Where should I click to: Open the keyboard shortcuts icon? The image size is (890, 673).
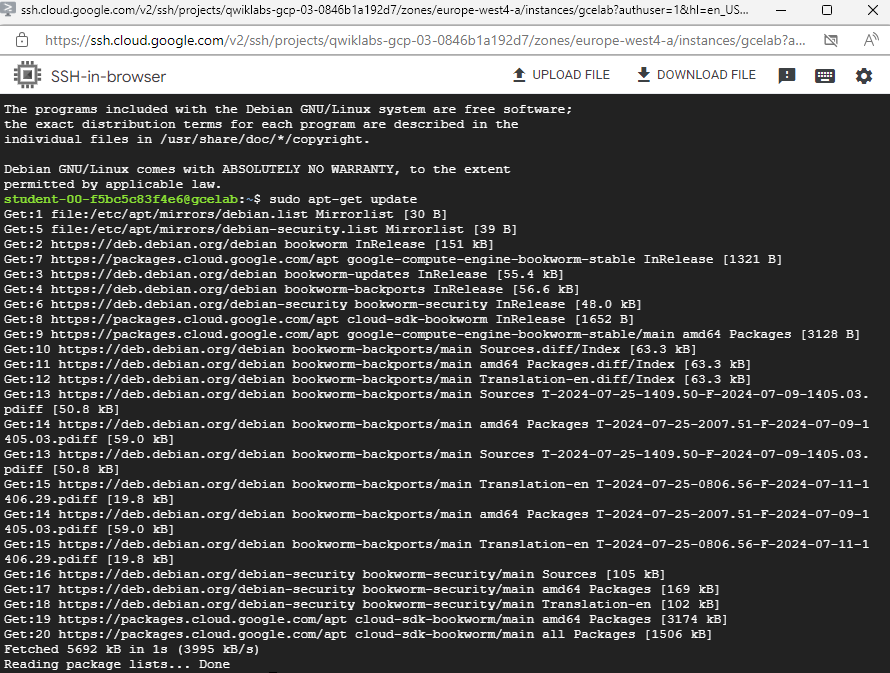825,75
